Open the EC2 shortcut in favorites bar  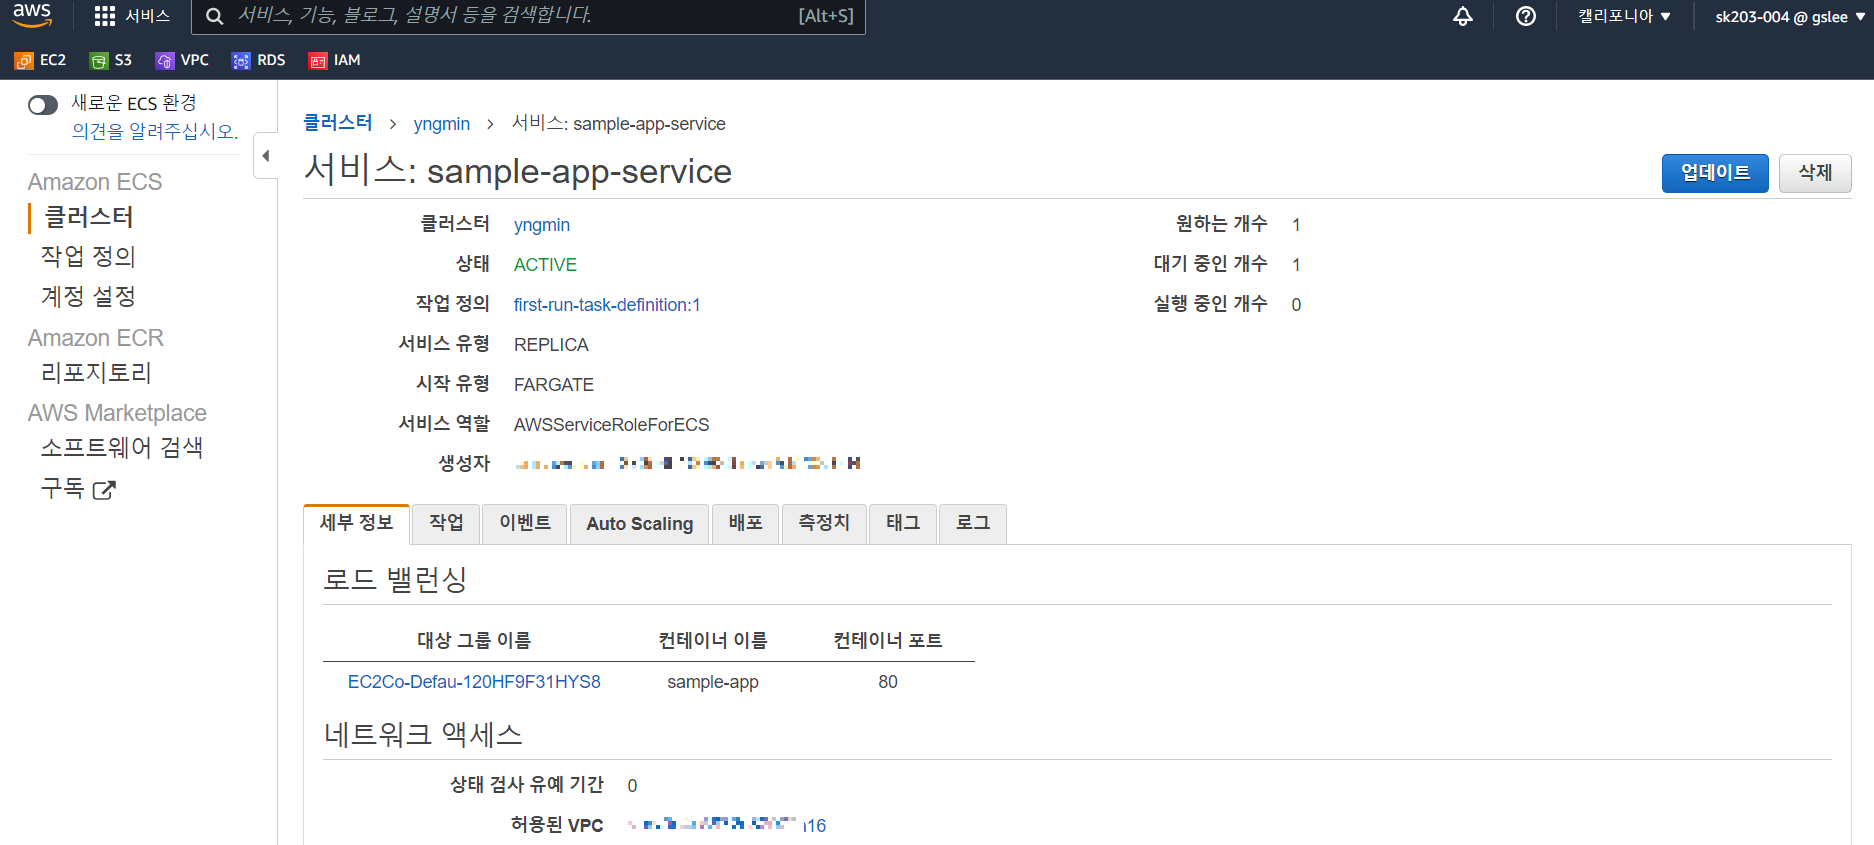coord(40,60)
